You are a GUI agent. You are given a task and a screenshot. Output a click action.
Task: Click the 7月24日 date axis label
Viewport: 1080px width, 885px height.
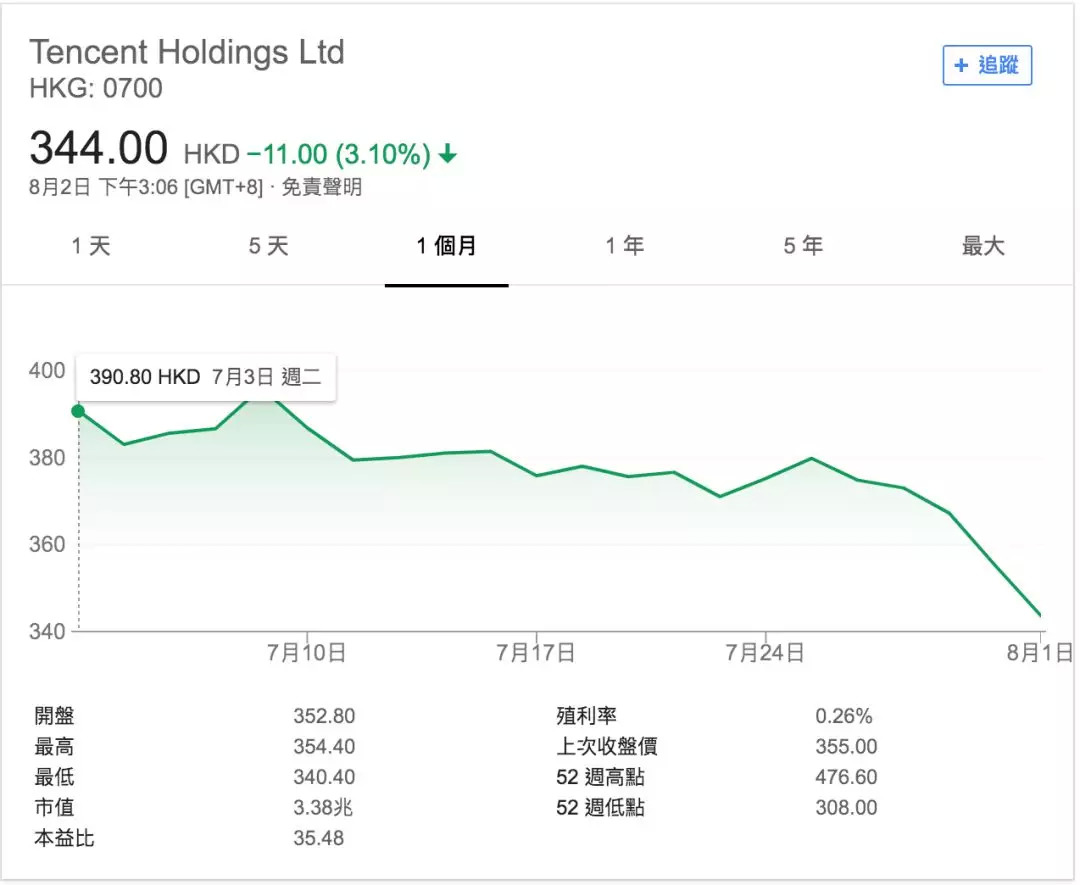[765, 654]
